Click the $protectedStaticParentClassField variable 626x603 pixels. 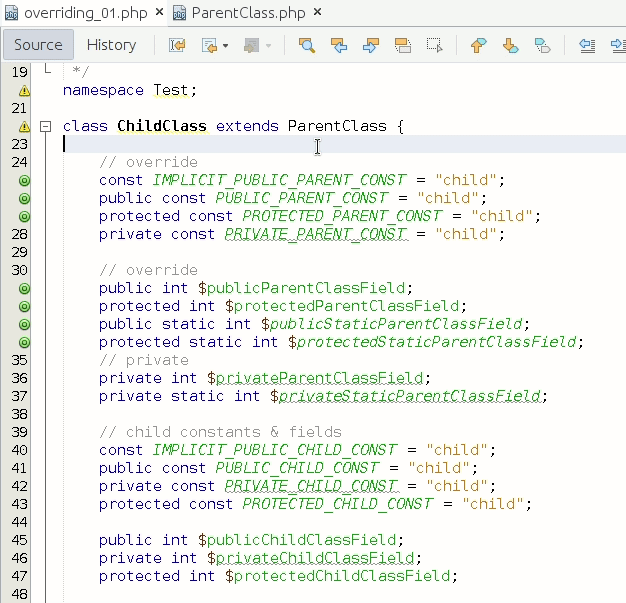tap(432, 342)
